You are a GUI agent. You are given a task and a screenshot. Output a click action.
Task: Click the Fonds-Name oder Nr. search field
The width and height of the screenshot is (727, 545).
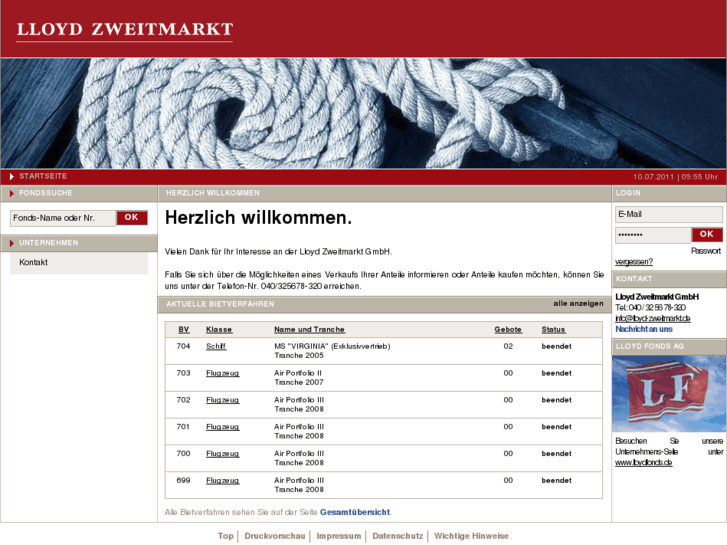63,218
